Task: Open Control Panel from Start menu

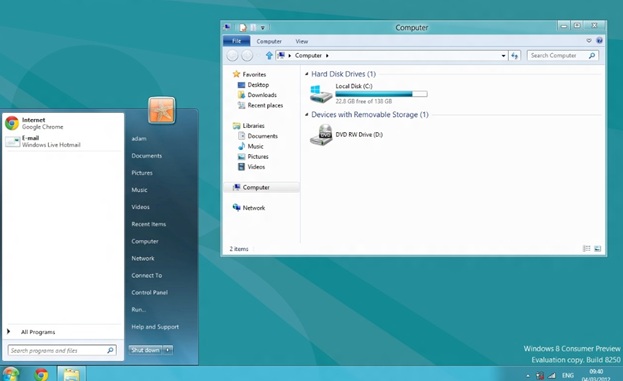Action: tap(149, 292)
